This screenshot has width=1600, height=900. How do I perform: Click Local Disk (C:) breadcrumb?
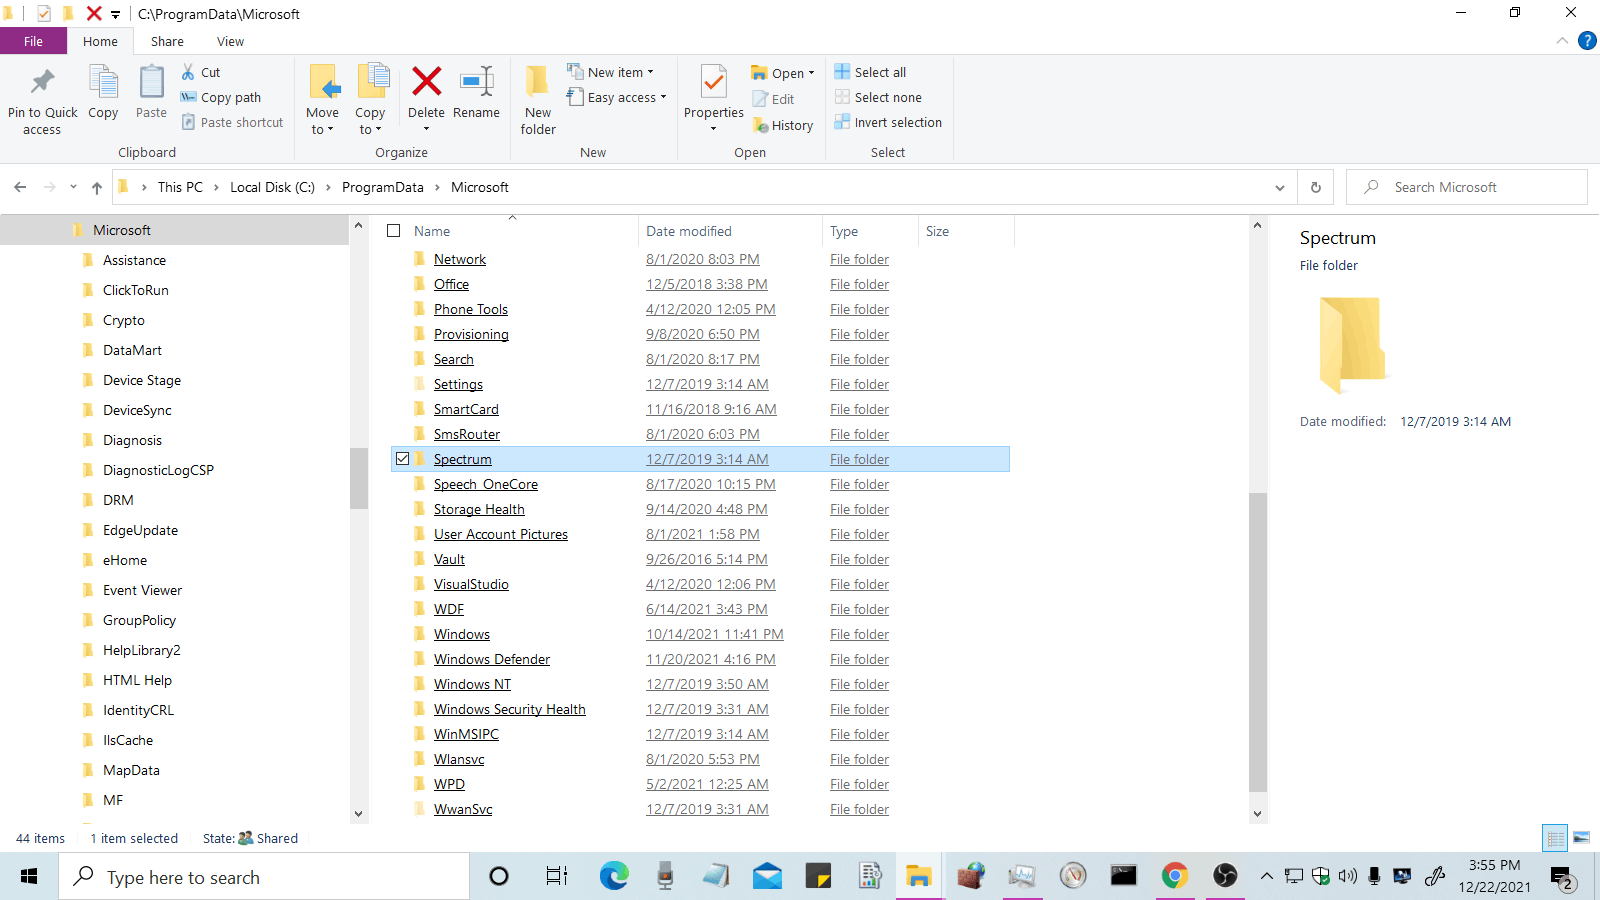tap(272, 187)
